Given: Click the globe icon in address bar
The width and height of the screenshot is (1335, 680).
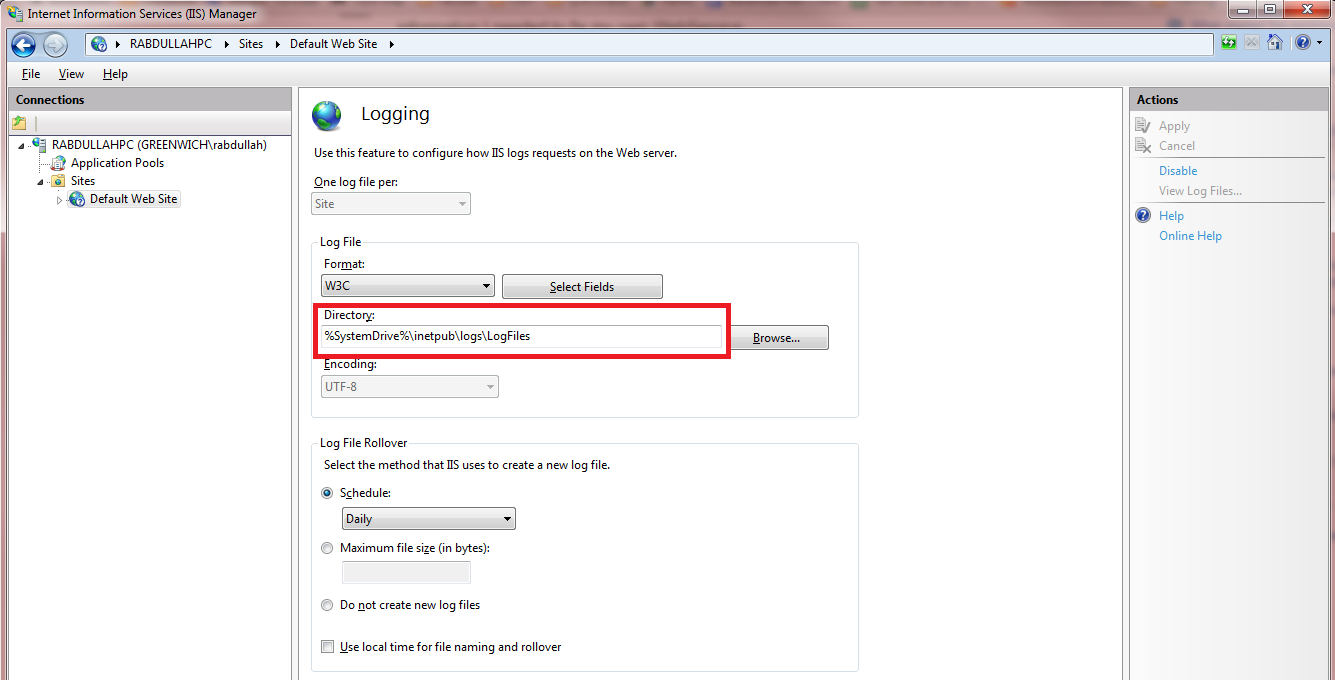Looking at the screenshot, I should [x=99, y=44].
